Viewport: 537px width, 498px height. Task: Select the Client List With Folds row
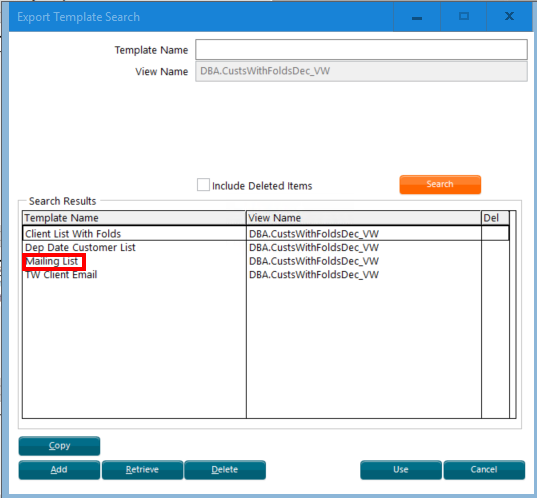pos(266,234)
